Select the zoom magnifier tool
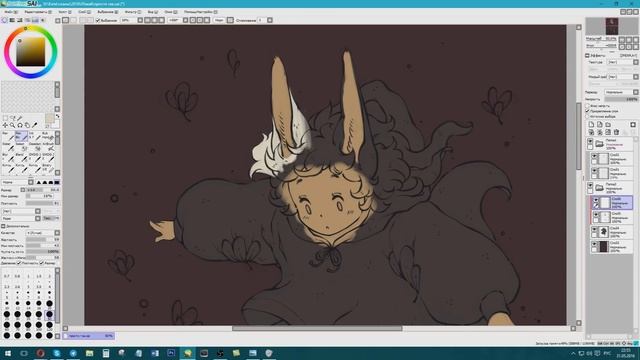The image size is (640, 360). tap(12, 125)
